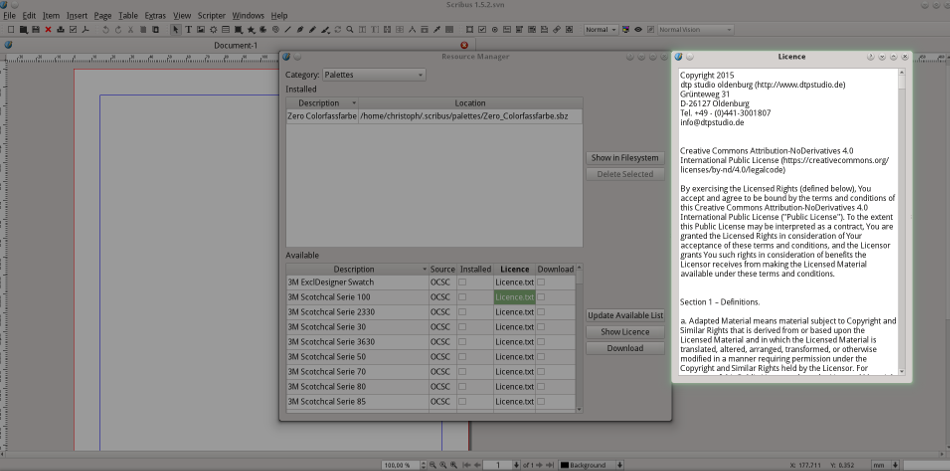
Task: Click Licence.txt for 3M Scotchcal Serie 2330
Action: click(x=514, y=312)
